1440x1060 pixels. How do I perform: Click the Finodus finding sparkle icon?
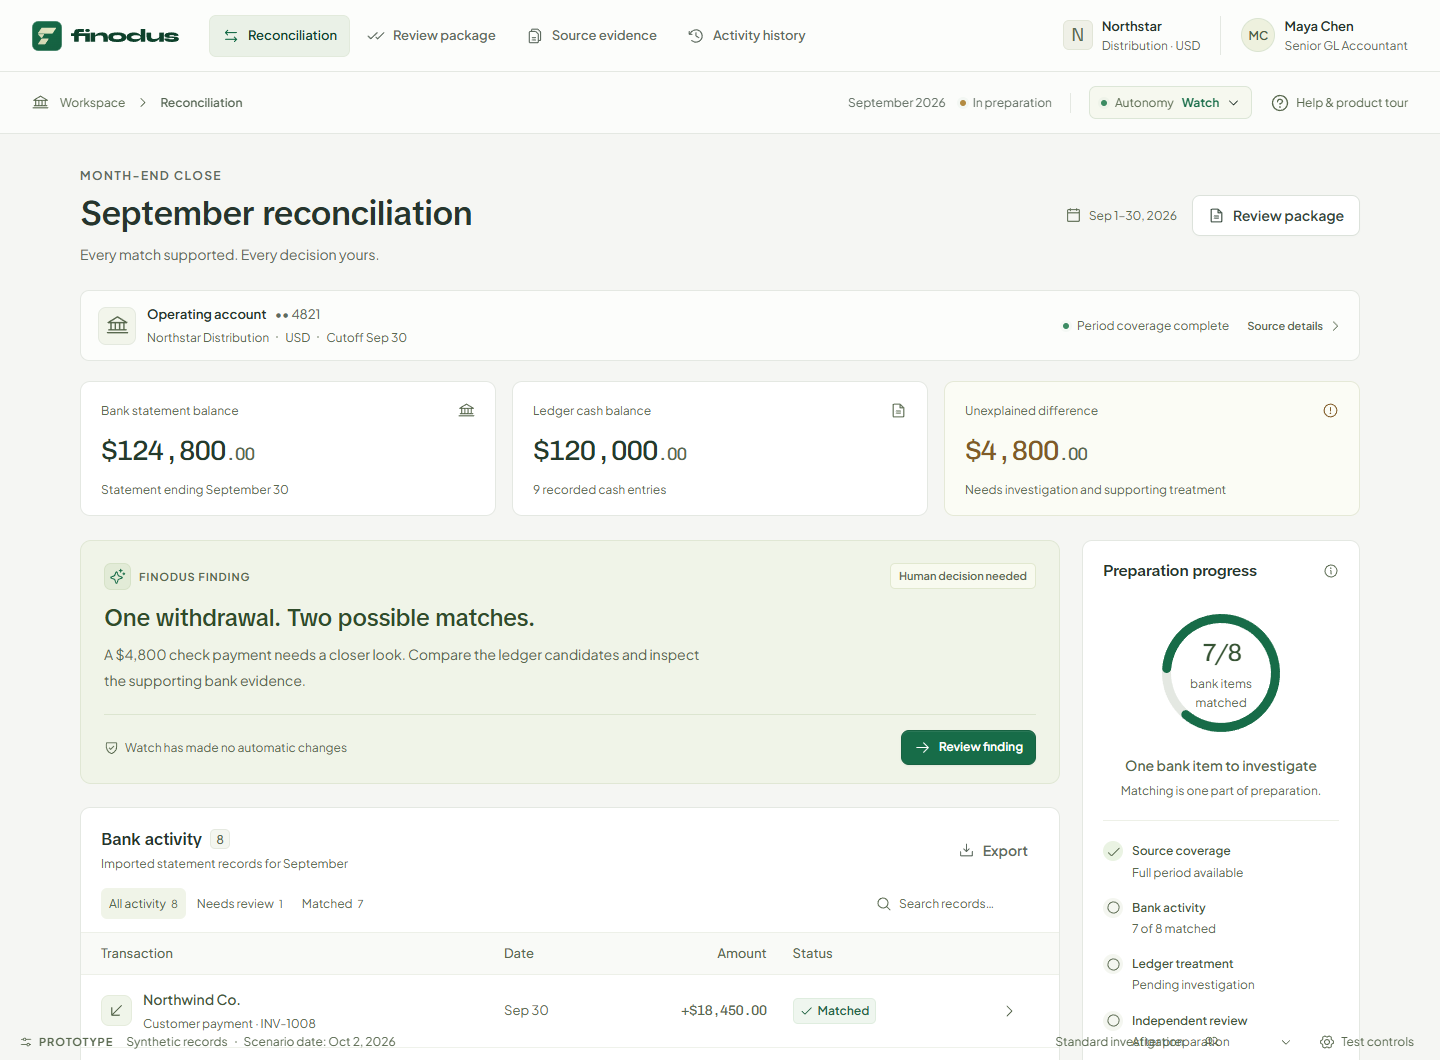pos(118,576)
